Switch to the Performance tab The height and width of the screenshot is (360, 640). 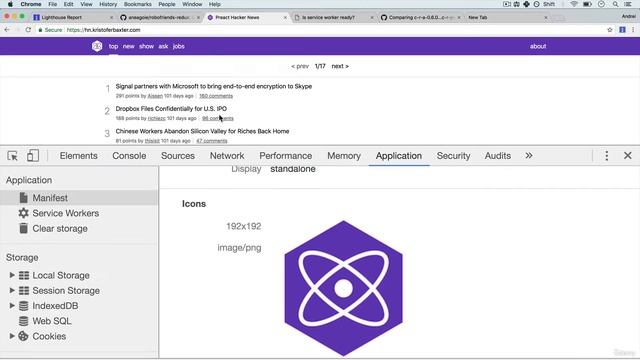tap(285, 156)
